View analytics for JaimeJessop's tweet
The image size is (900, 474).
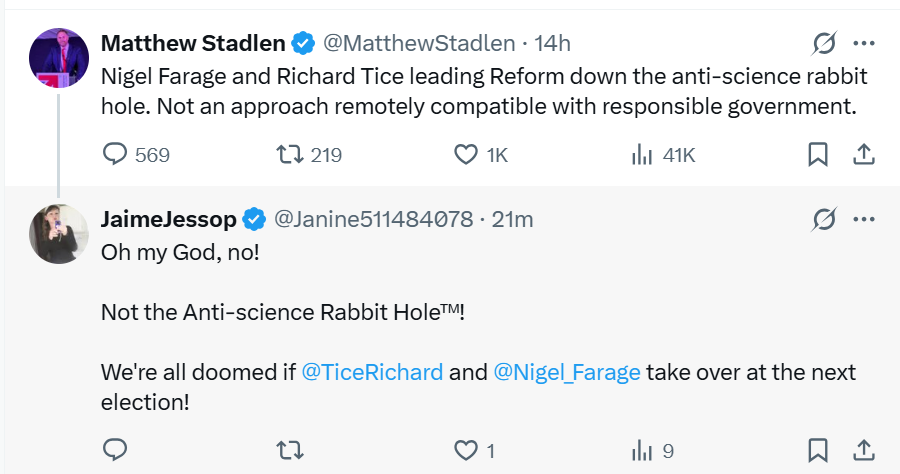pos(641,451)
